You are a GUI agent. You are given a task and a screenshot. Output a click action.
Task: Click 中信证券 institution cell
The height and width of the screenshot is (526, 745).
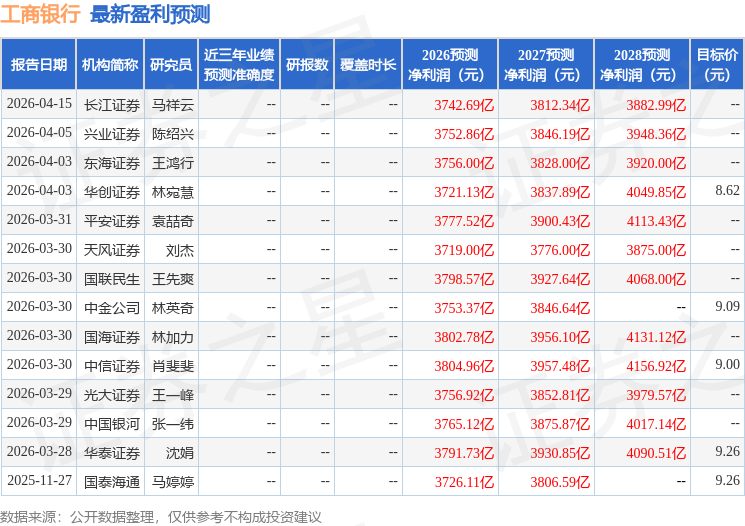click(x=112, y=366)
